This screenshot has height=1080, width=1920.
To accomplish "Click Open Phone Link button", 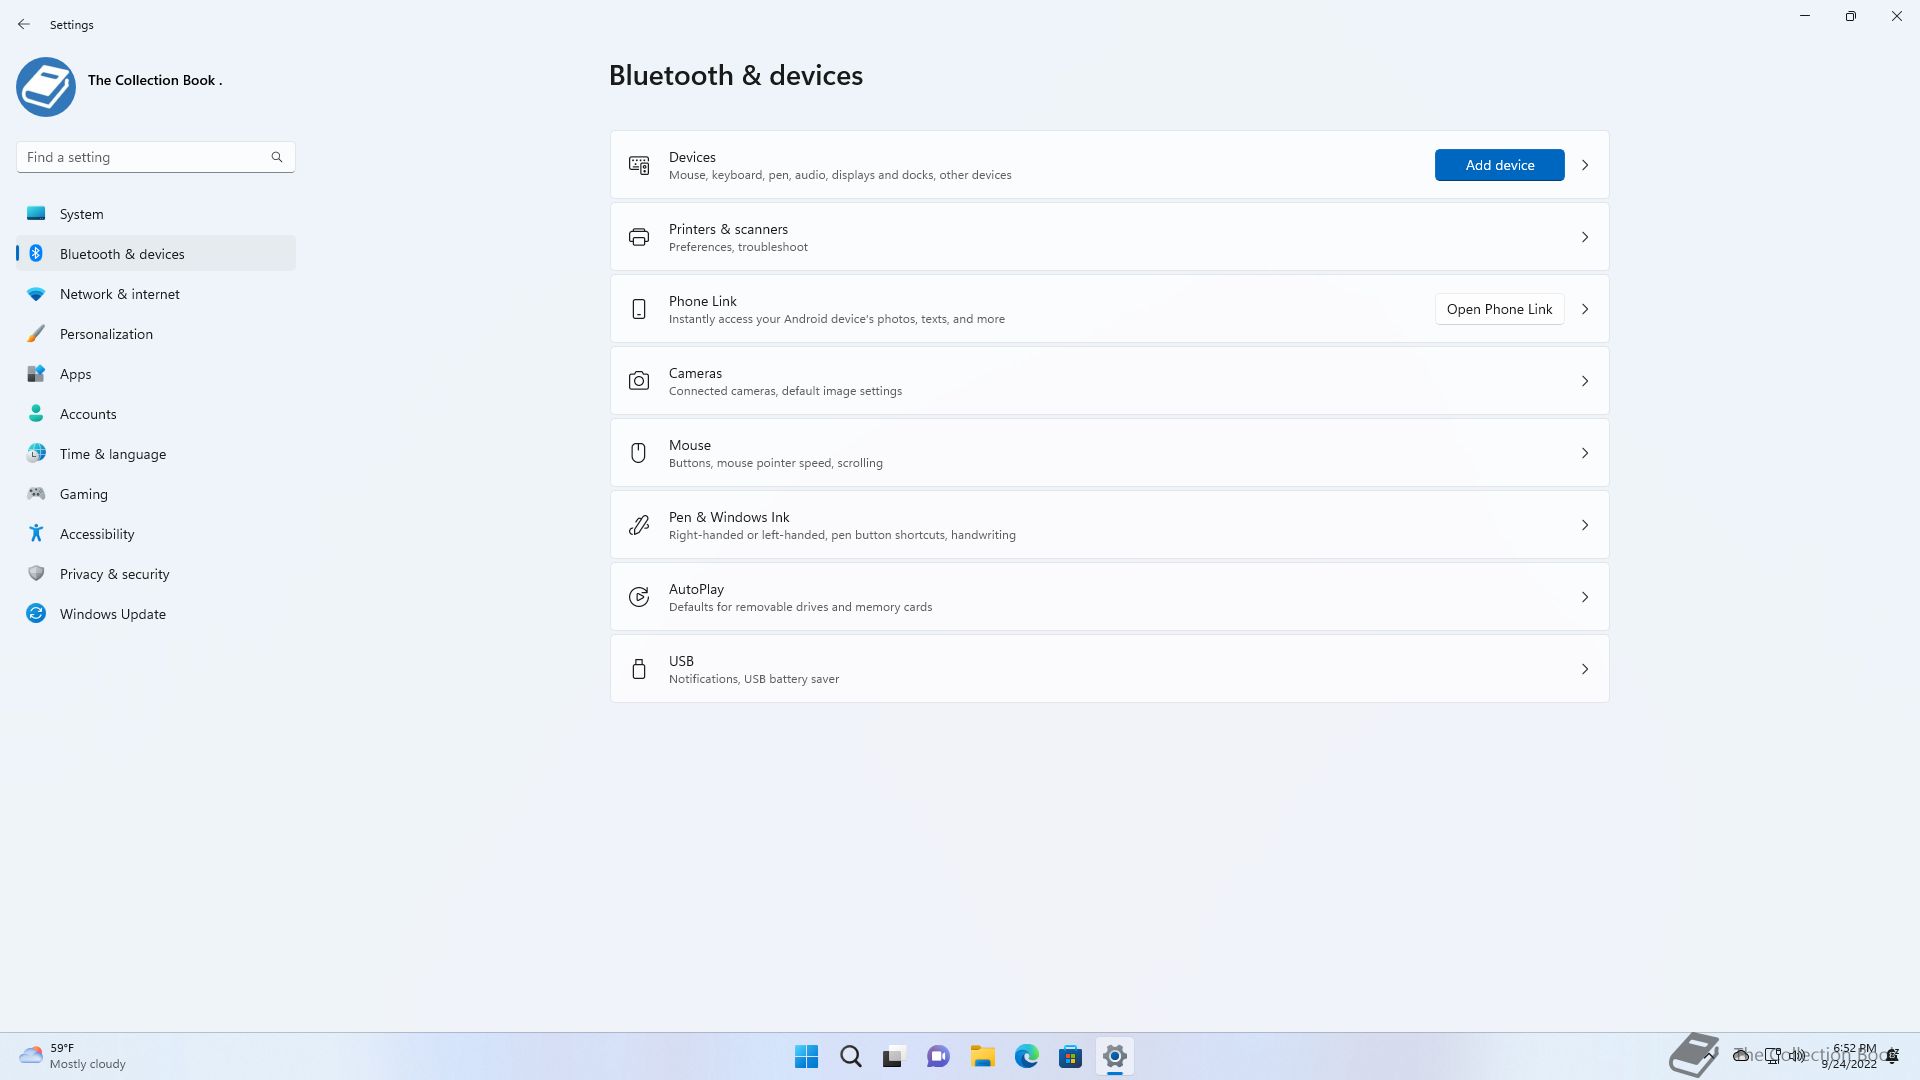I will click(x=1499, y=309).
